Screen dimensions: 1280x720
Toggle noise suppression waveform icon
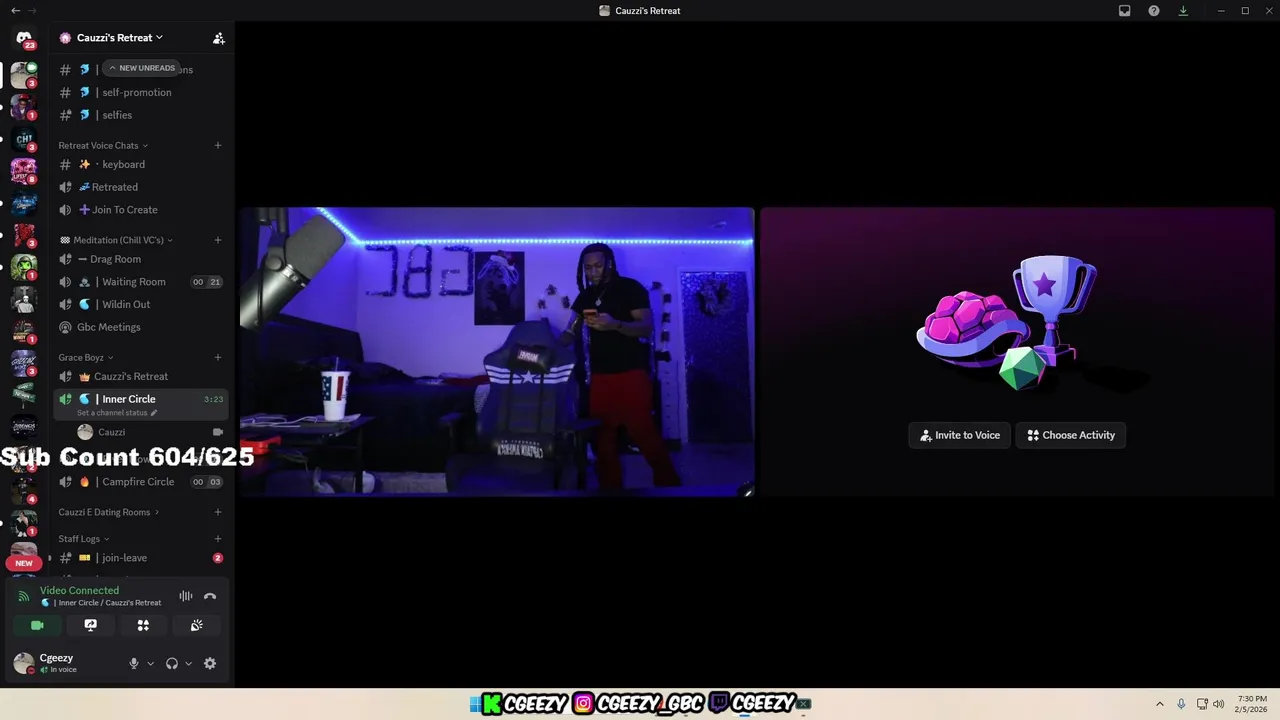coord(186,596)
